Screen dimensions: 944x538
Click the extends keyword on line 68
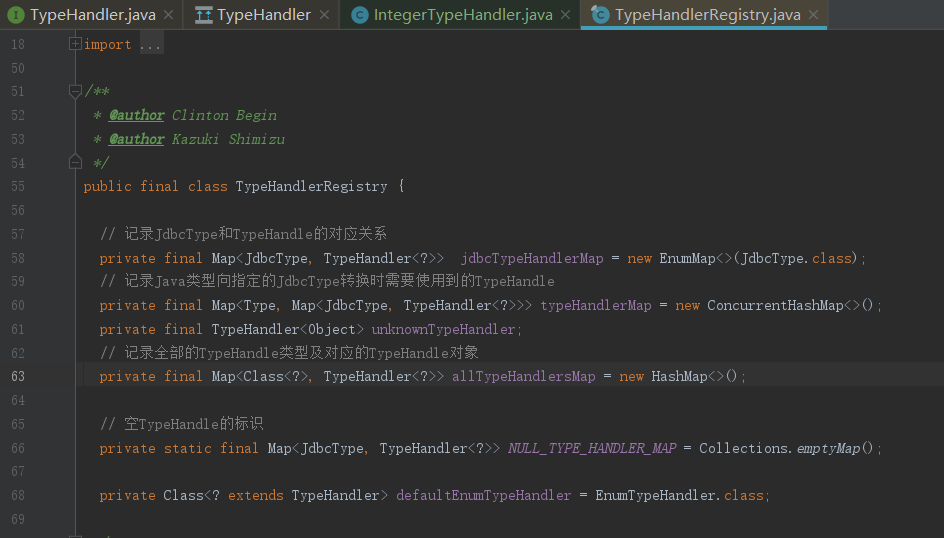point(255,495)
